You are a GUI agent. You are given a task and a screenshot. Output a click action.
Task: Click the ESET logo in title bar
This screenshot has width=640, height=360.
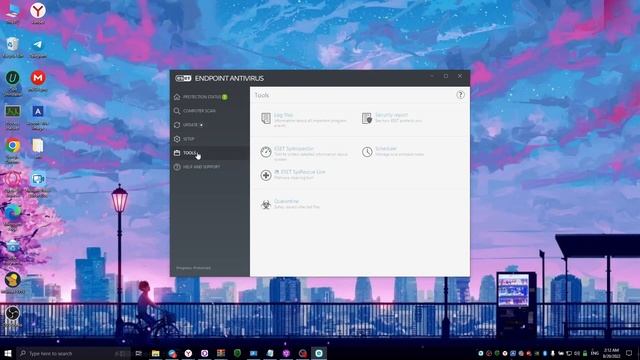pyautogui.click(x=183, y=78)
